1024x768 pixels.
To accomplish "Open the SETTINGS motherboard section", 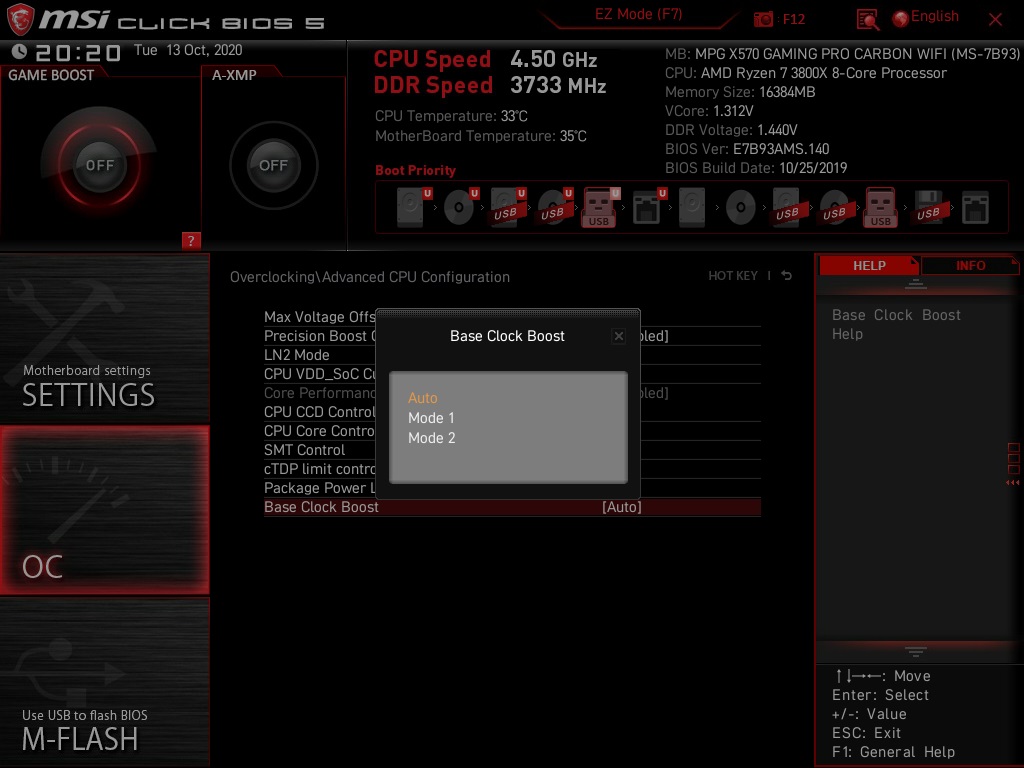I will 104,340.
